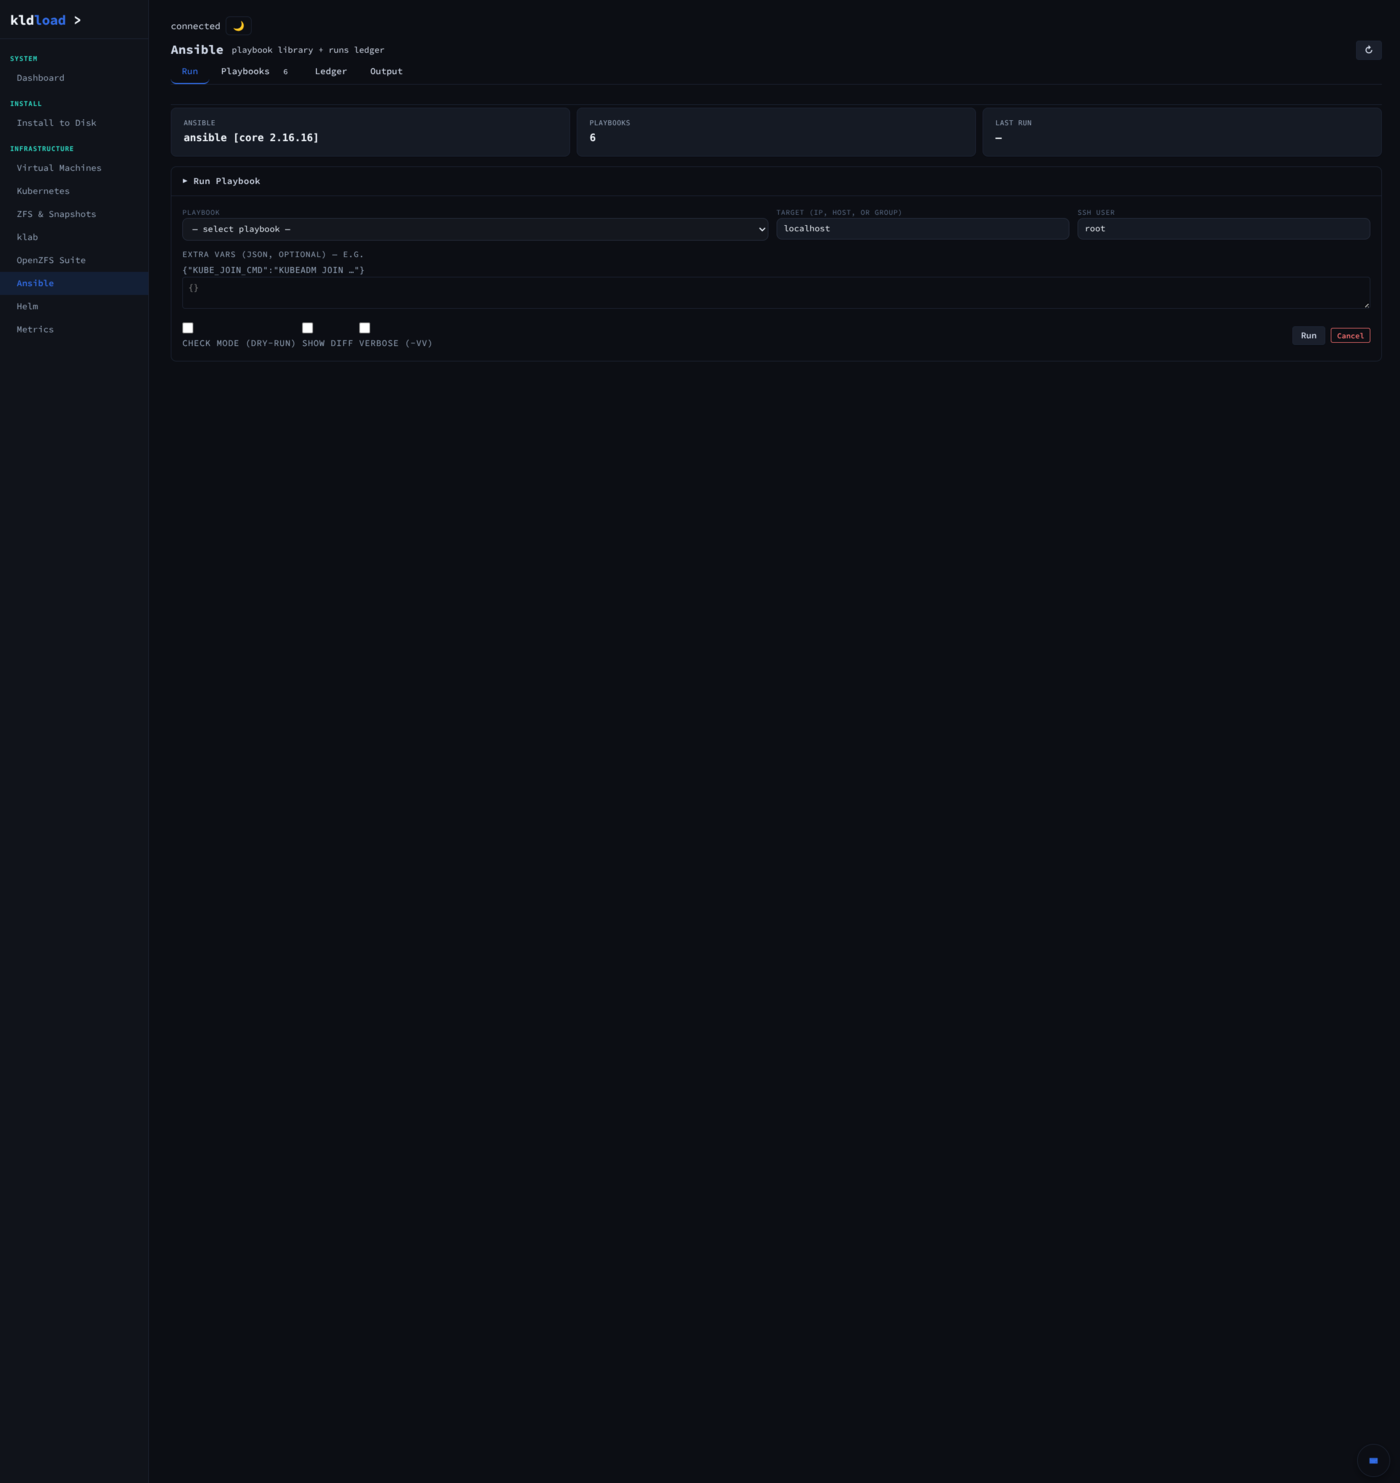Click the Run button
1400x1483 pixels.
[x=1308, y=336]
